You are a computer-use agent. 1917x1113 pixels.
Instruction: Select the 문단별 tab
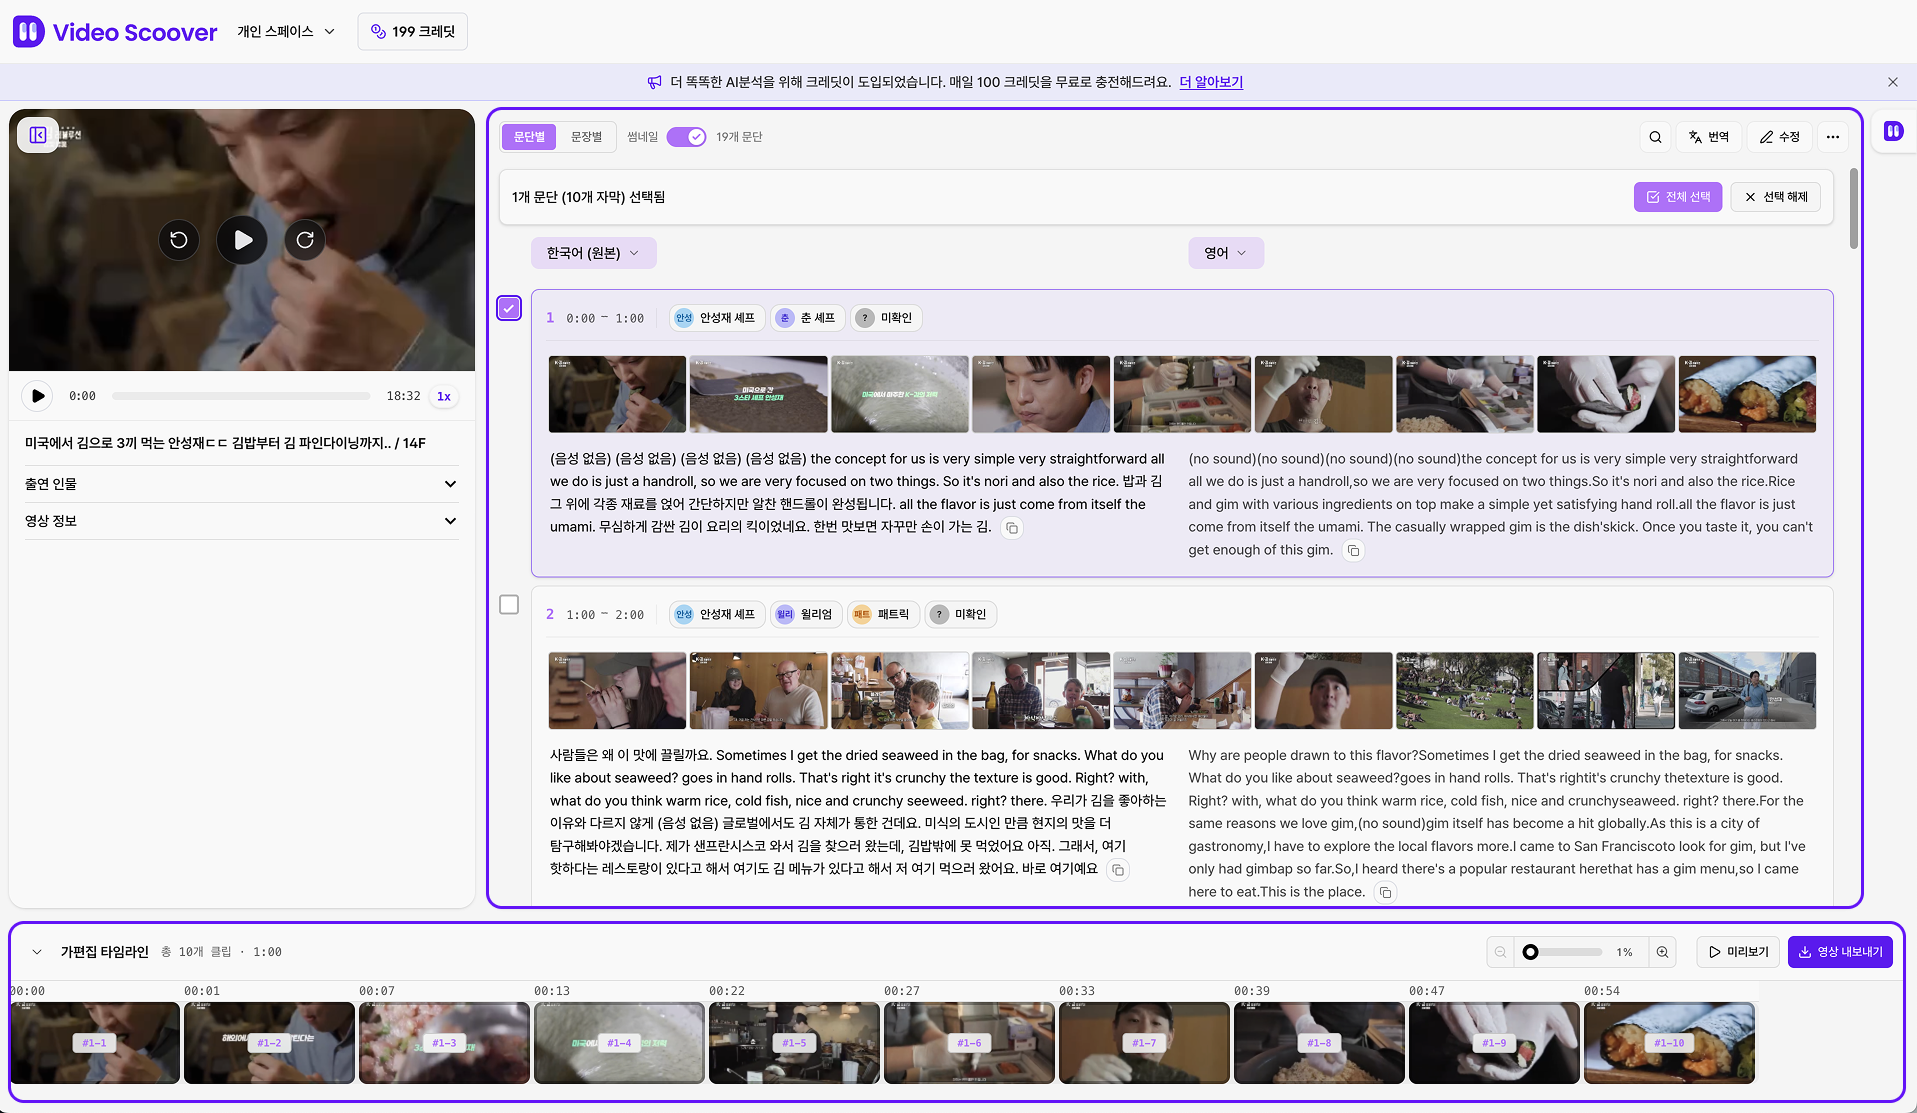529,137
